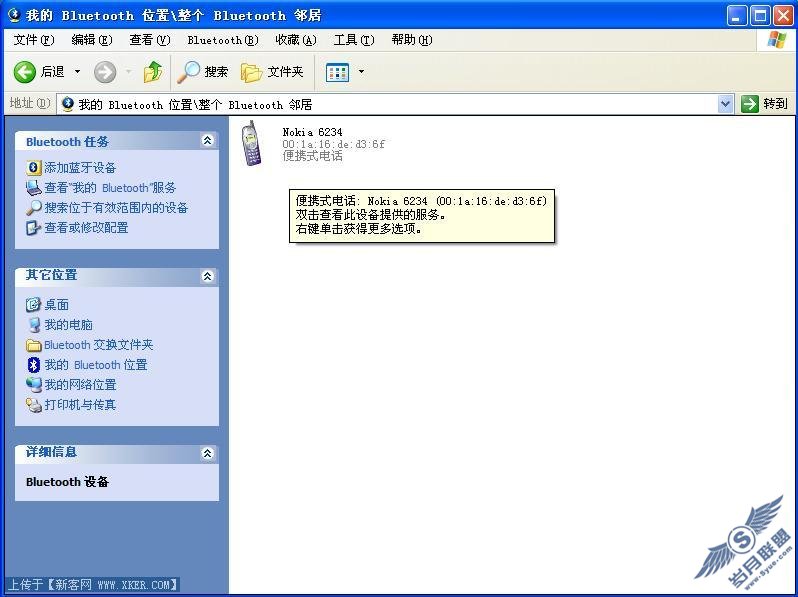The width and height of the screenshot is (798, 597).
Task: Collapse the 详细信息 panel
Action: (207, 453)
